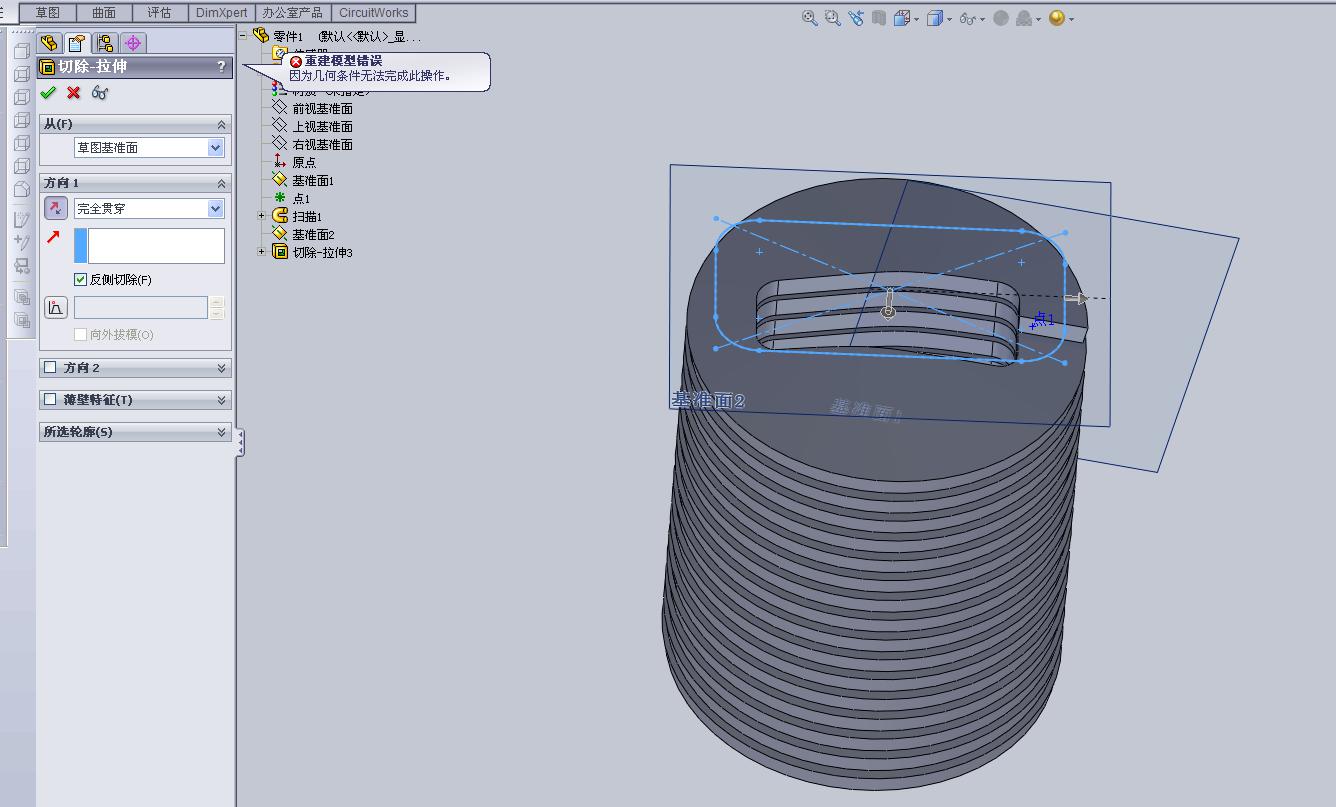Switch to the 草图 sketch tab
The height and width of the screenshot is (807, 1336).
pos(47,13)
